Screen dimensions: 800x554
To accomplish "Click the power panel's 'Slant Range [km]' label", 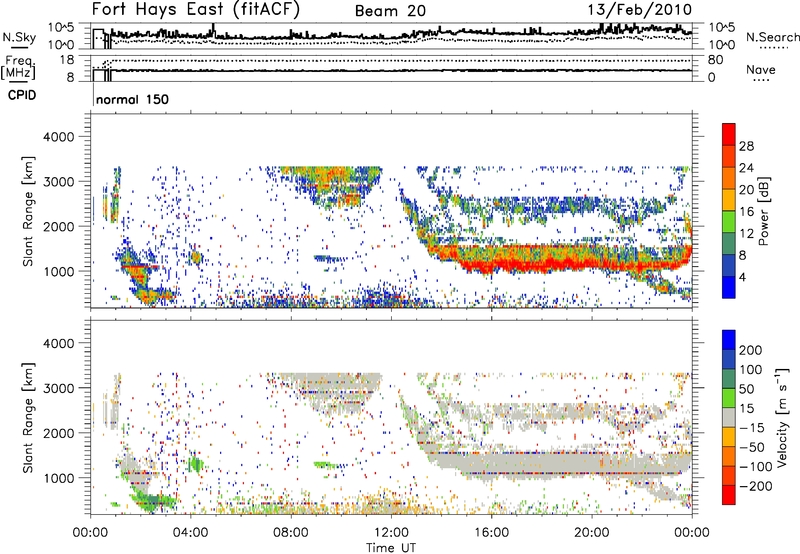I will click(x=28, y=211).
